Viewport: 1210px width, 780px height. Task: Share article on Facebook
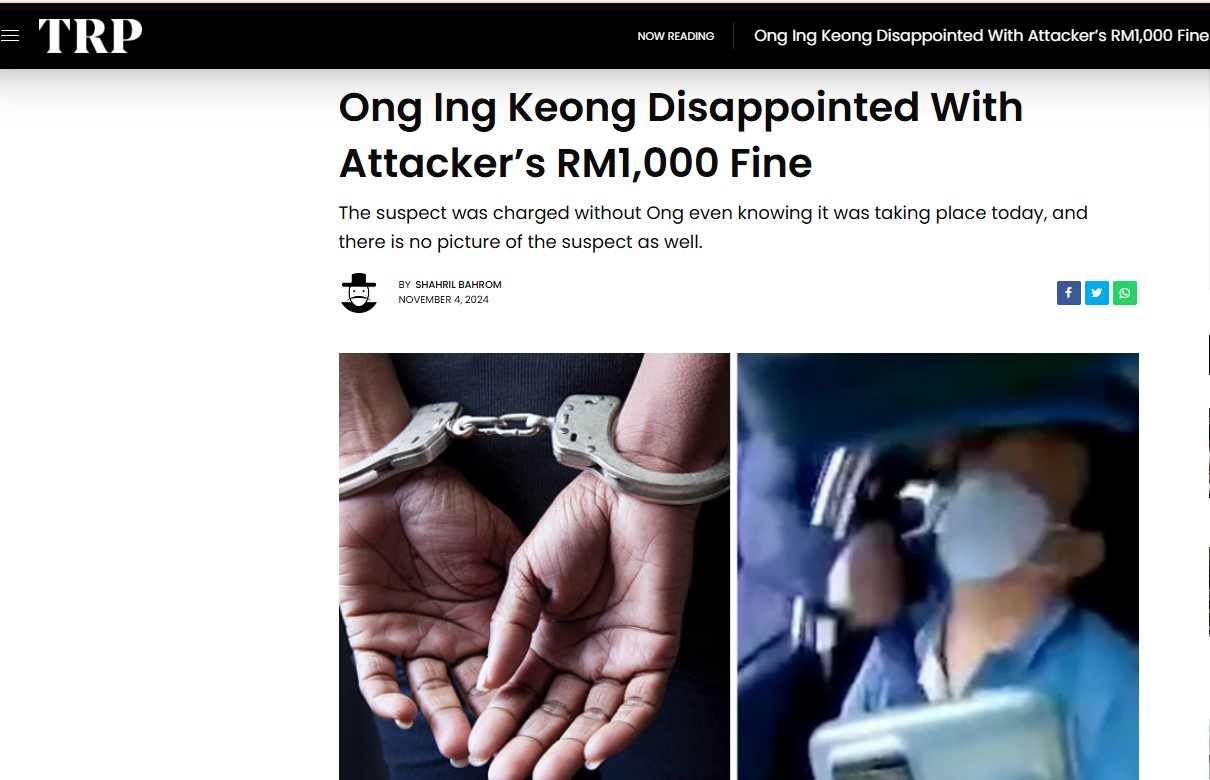click(x=1068, y=293)
